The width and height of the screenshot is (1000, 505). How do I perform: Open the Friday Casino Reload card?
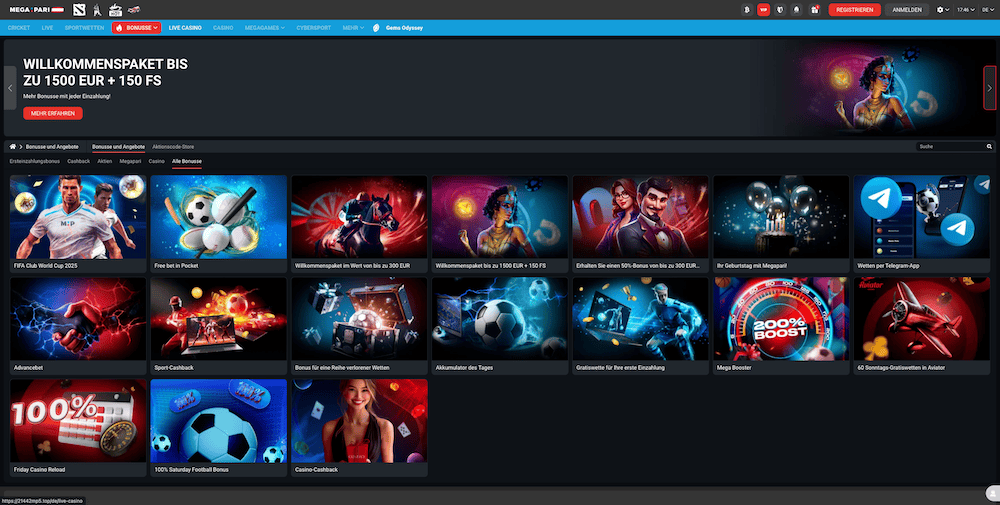tap(78, 428)
